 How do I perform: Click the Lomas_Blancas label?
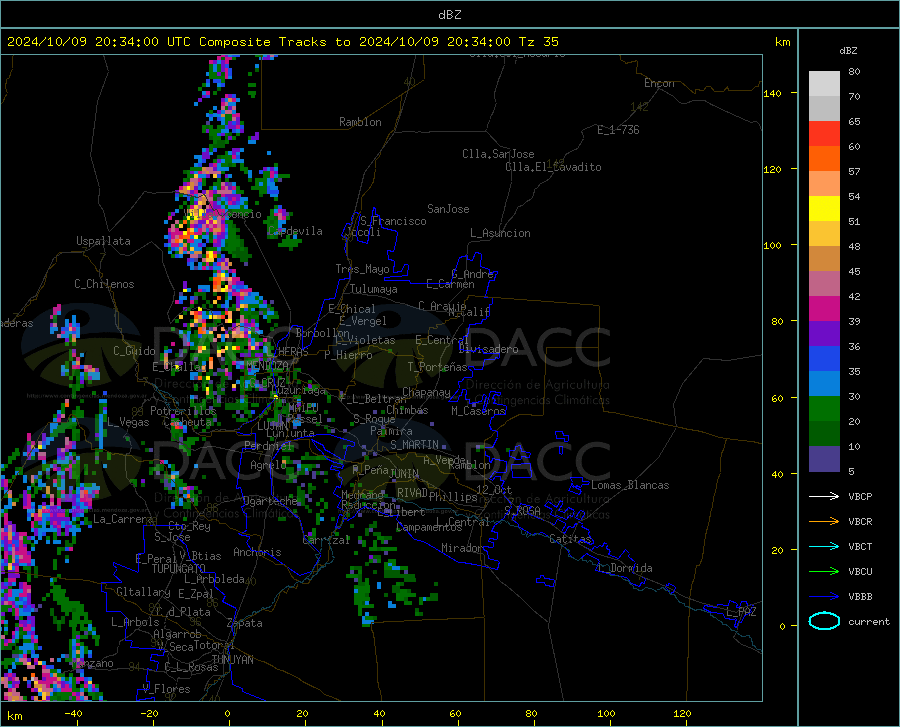[630, 485]
